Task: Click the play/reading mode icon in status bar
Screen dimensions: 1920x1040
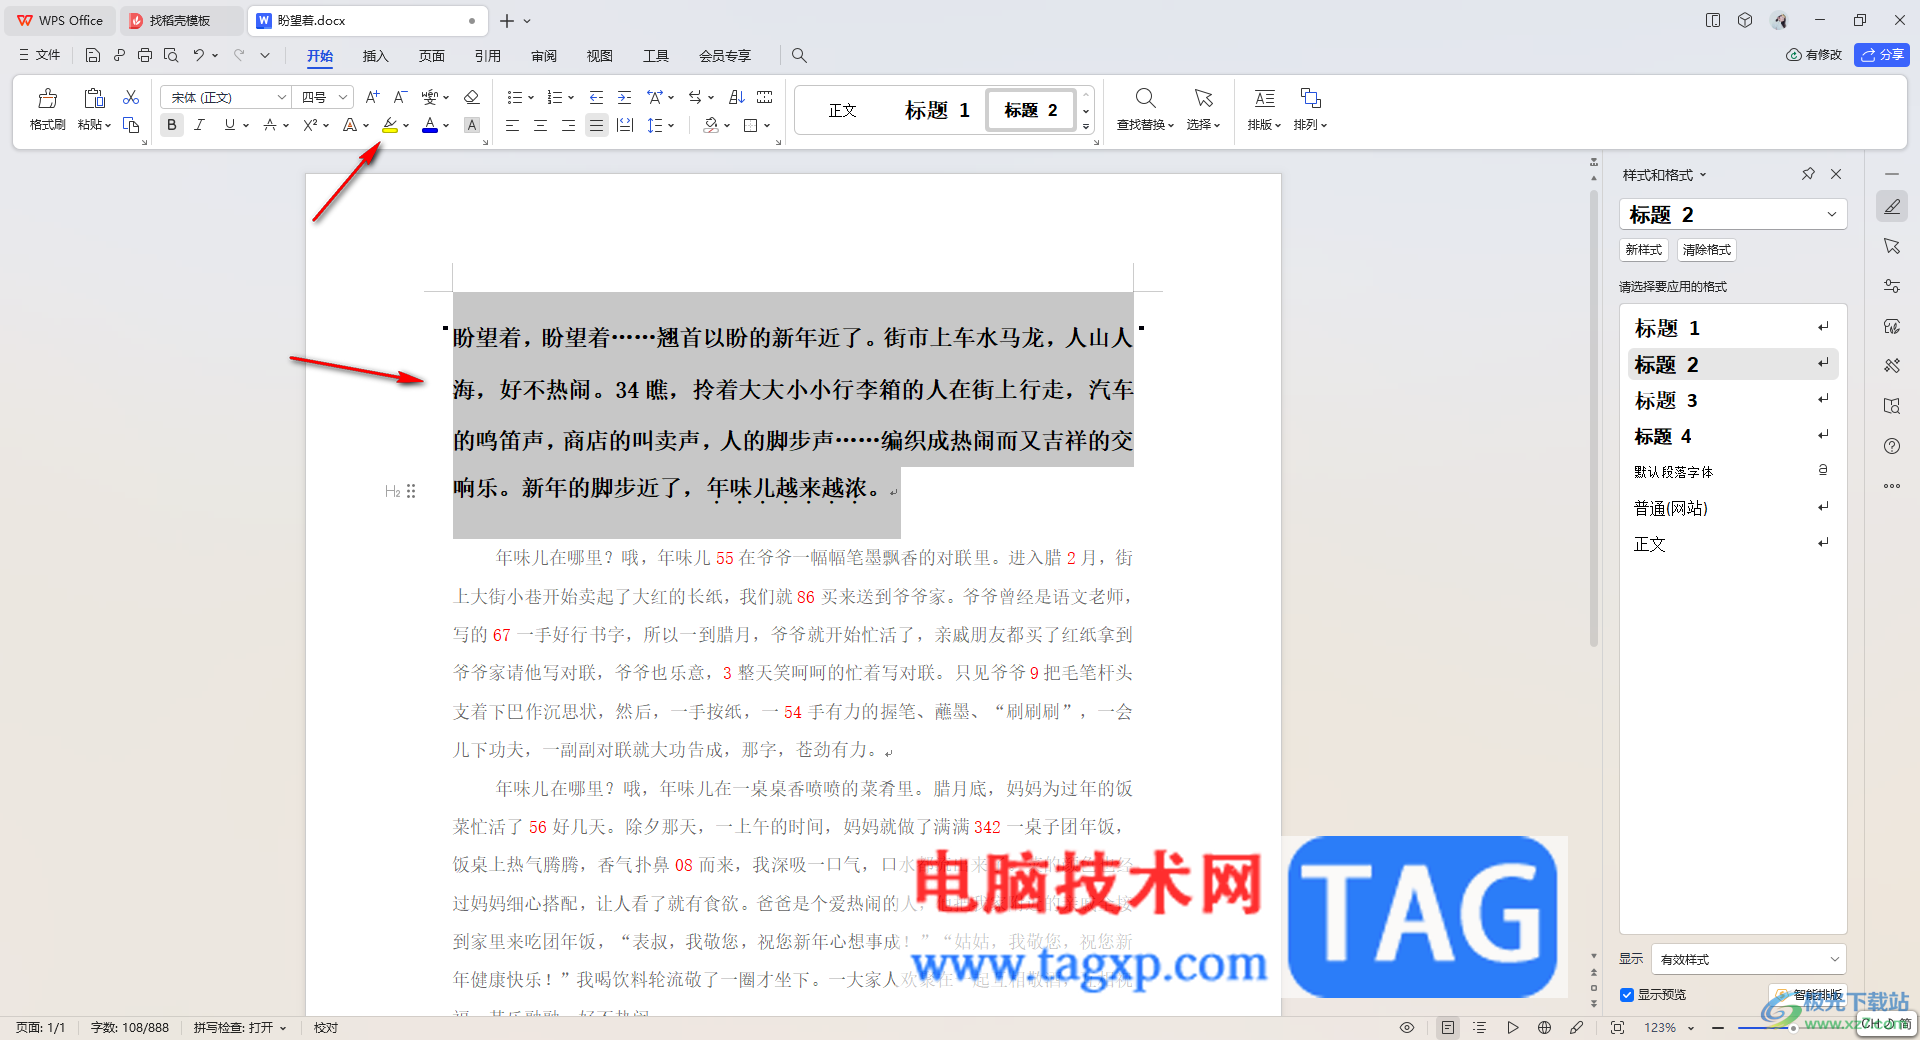Action: click(1513, 1027)
